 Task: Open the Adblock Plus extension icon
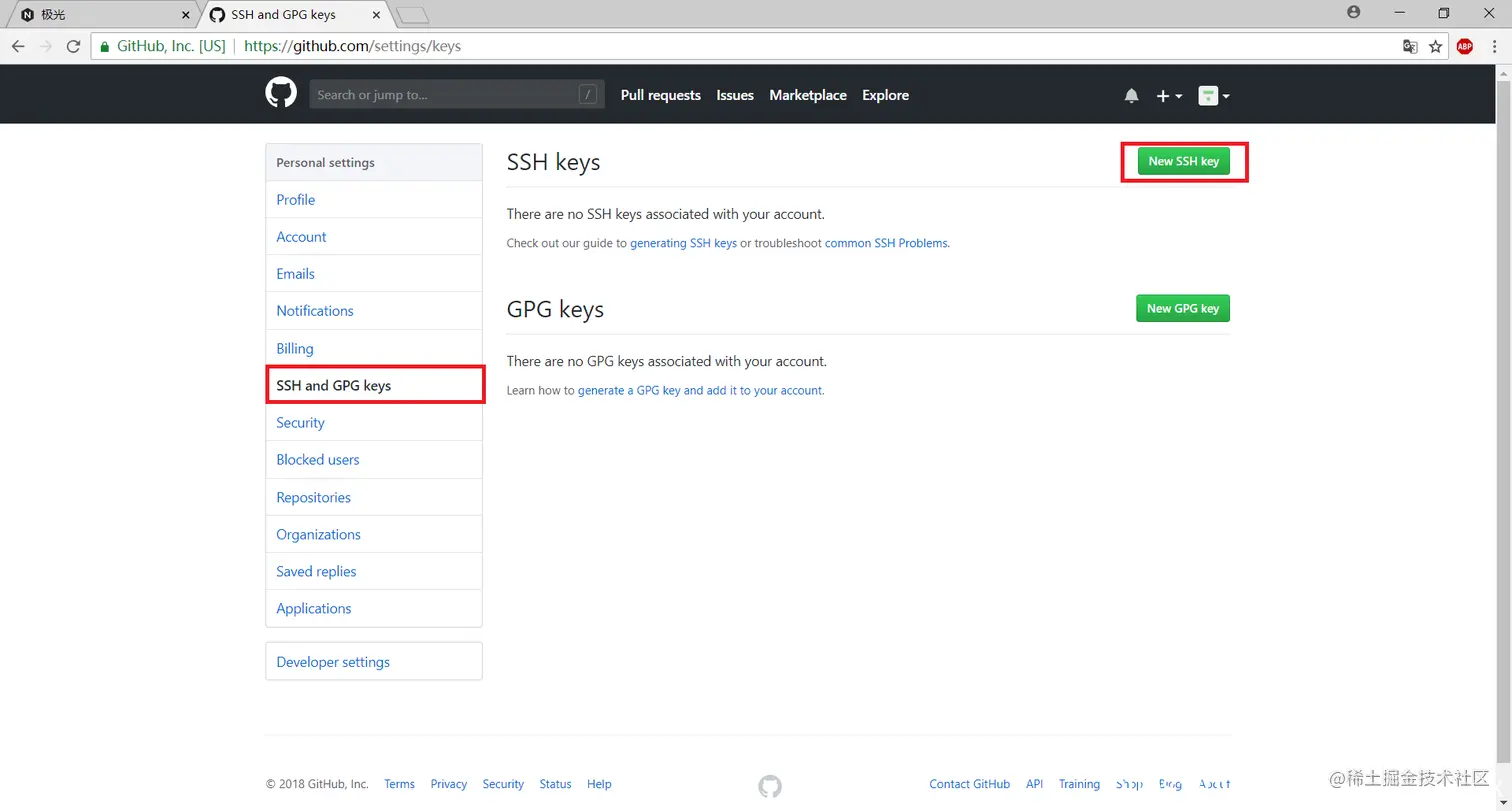coord(1465,46)
